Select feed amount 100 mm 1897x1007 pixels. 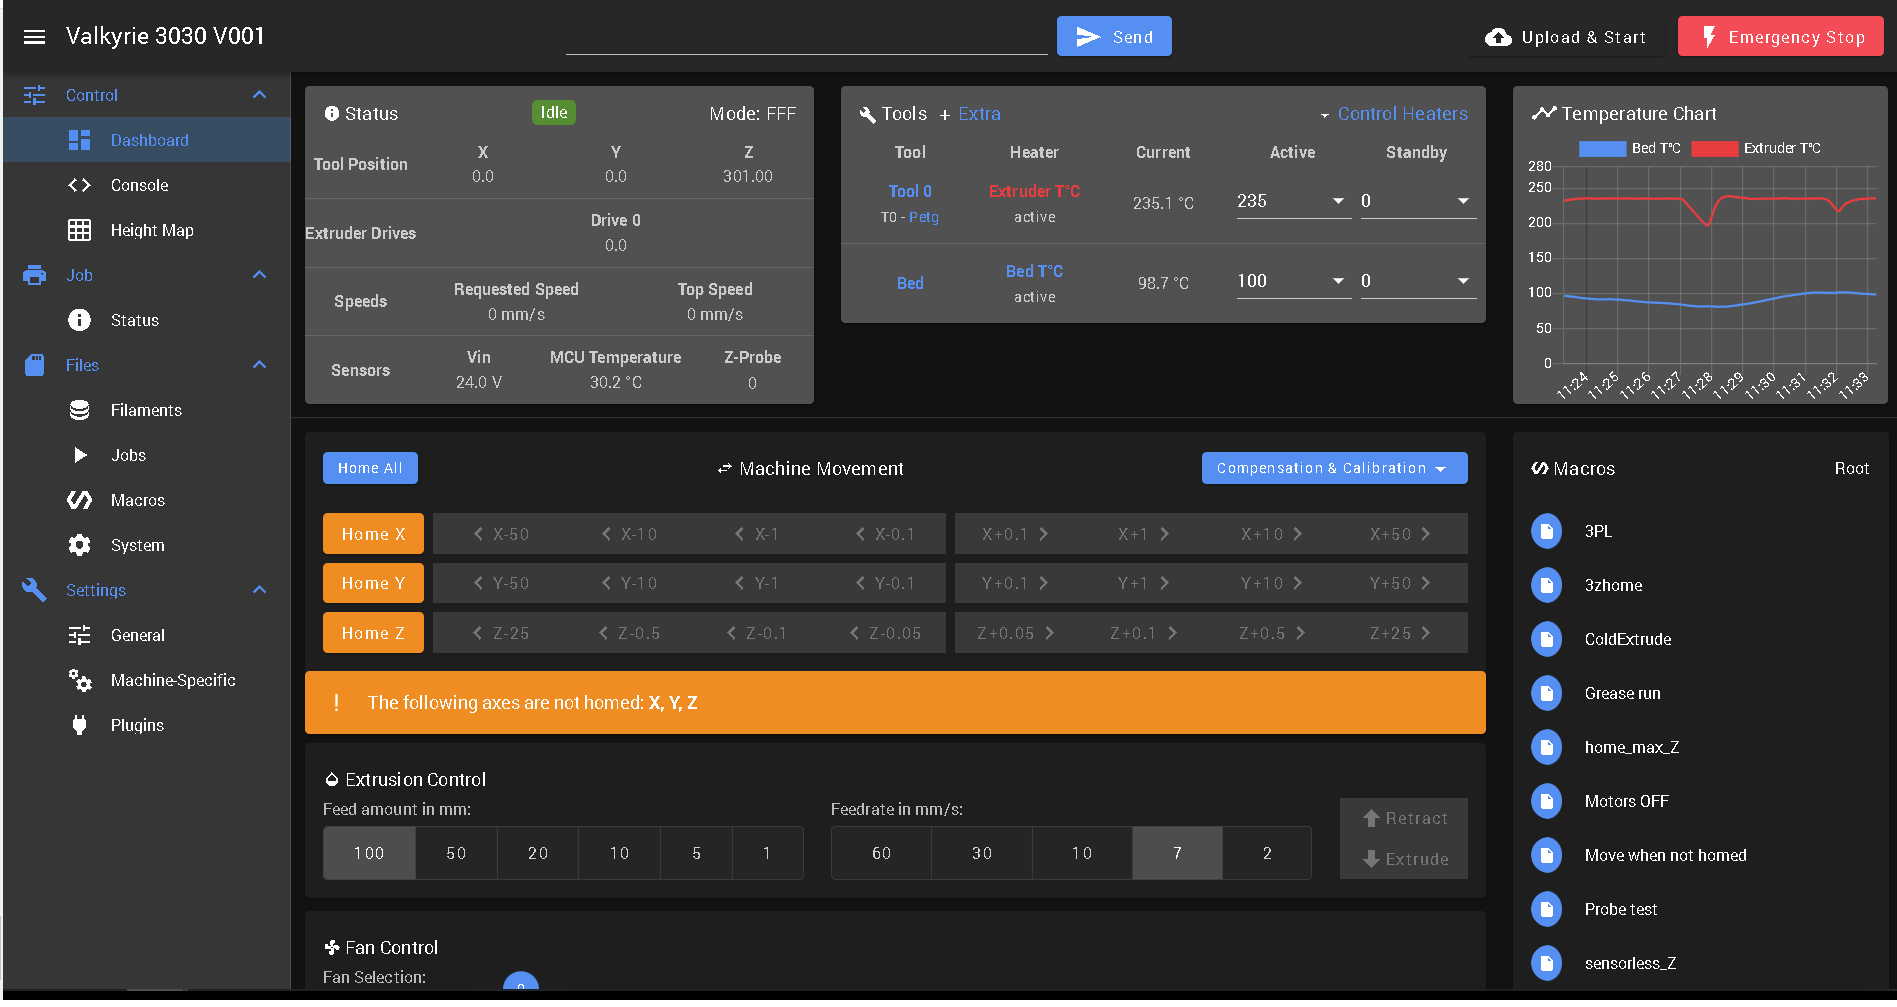coord(369,853)
